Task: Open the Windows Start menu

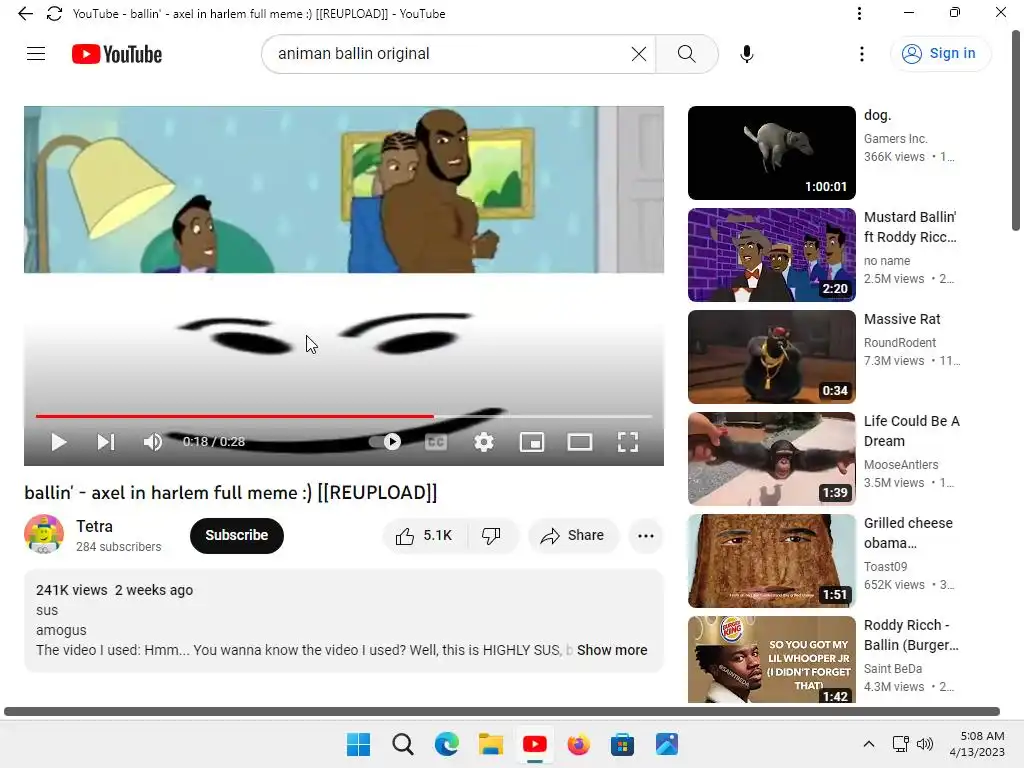Action: pyautogui.click(x=358, y=744)
